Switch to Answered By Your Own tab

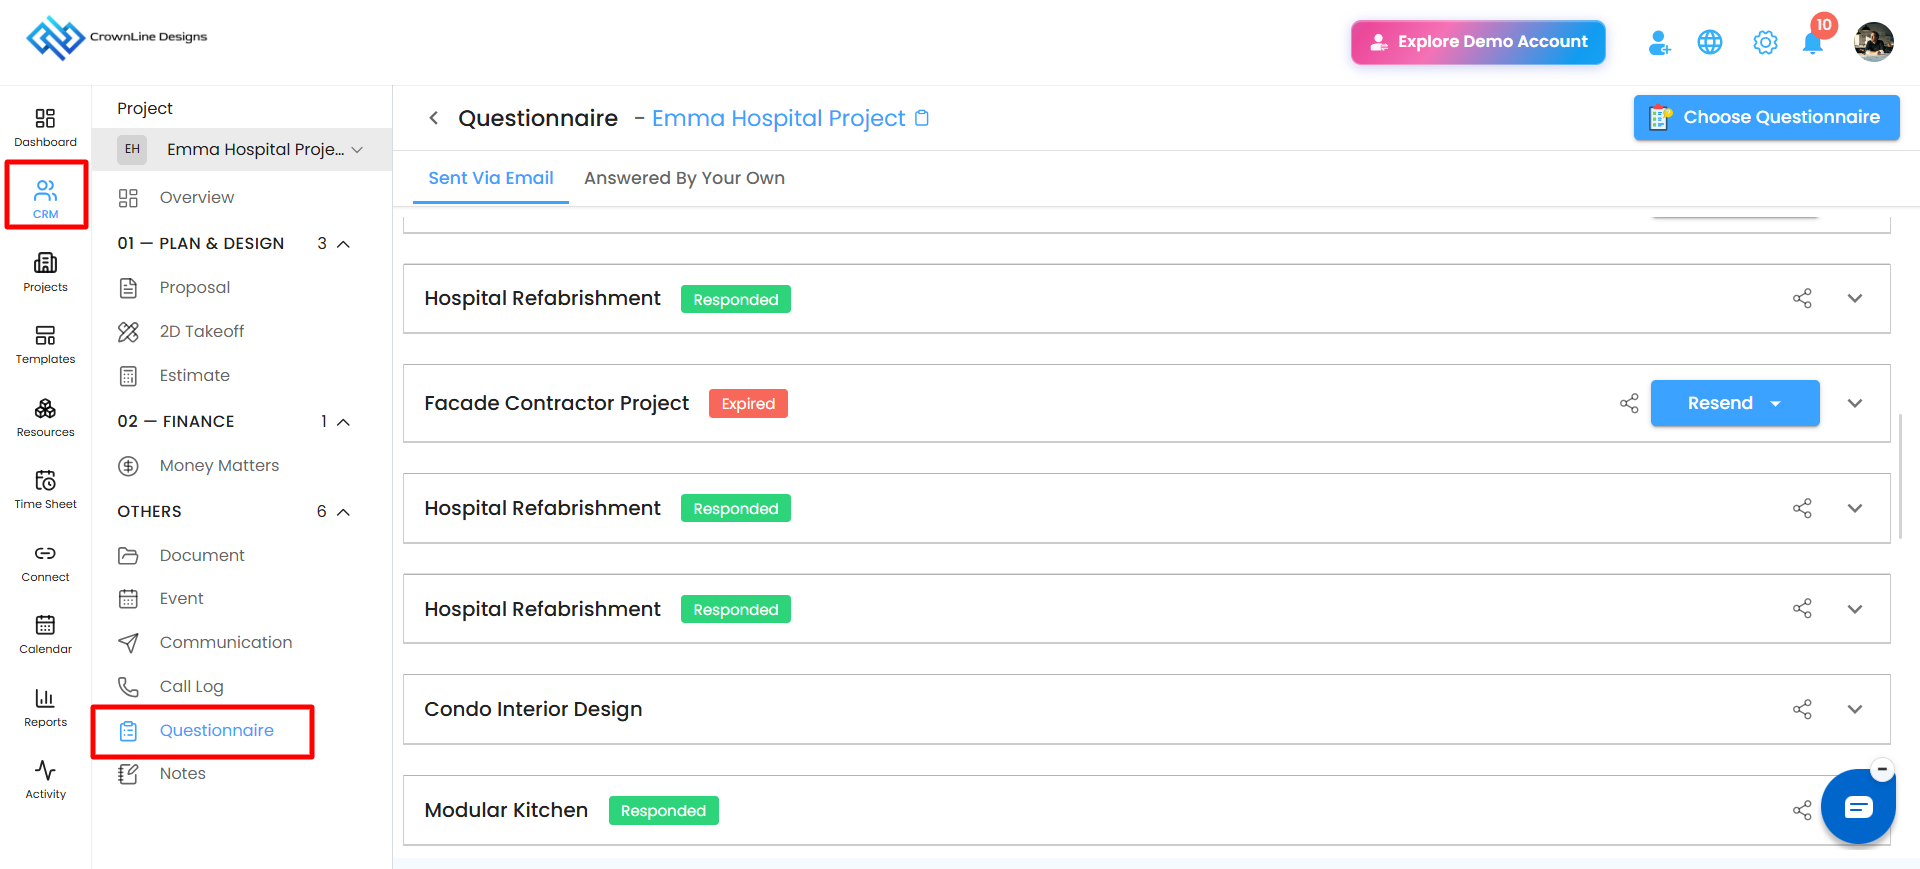(684, 178)
